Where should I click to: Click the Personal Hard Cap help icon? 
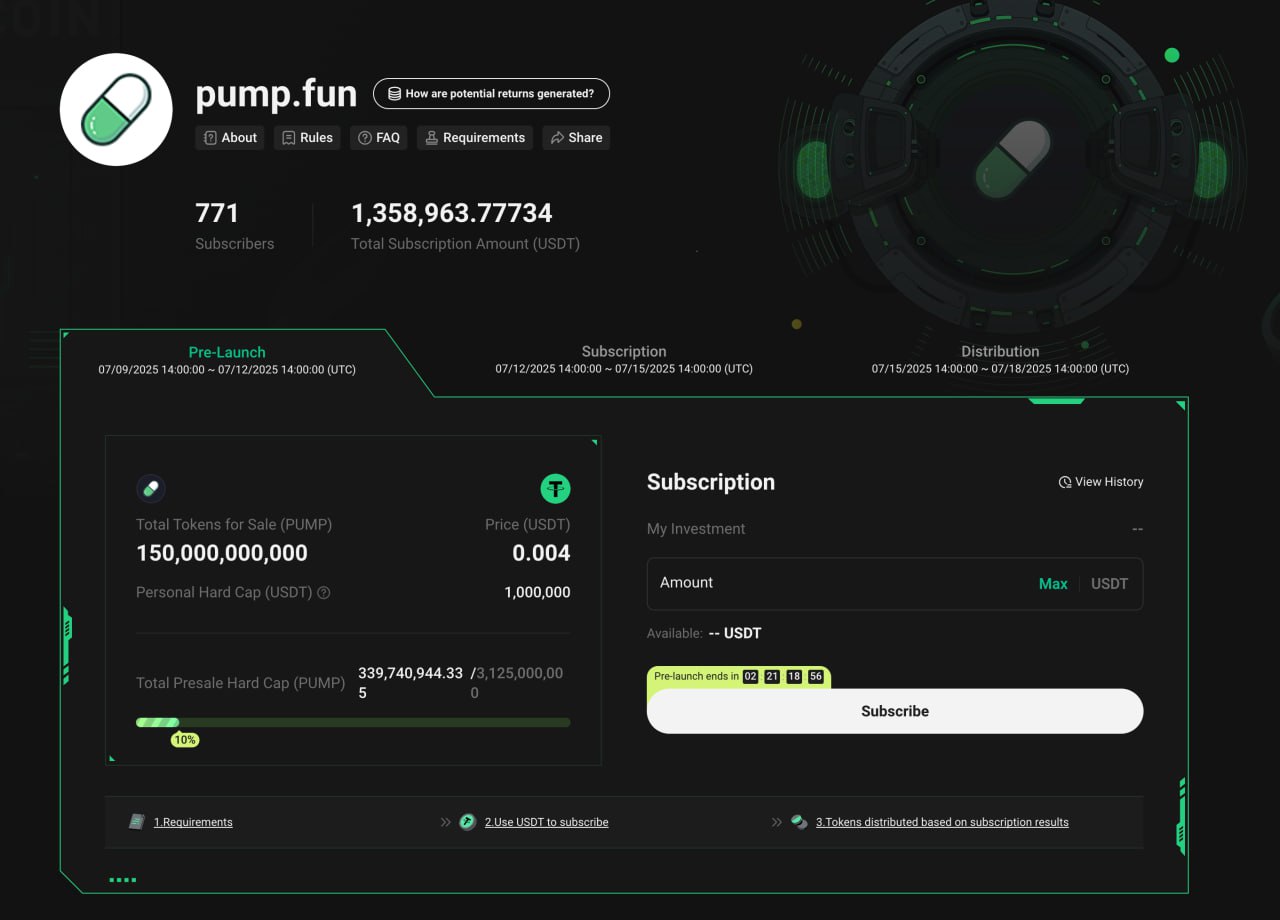[324, 593]
